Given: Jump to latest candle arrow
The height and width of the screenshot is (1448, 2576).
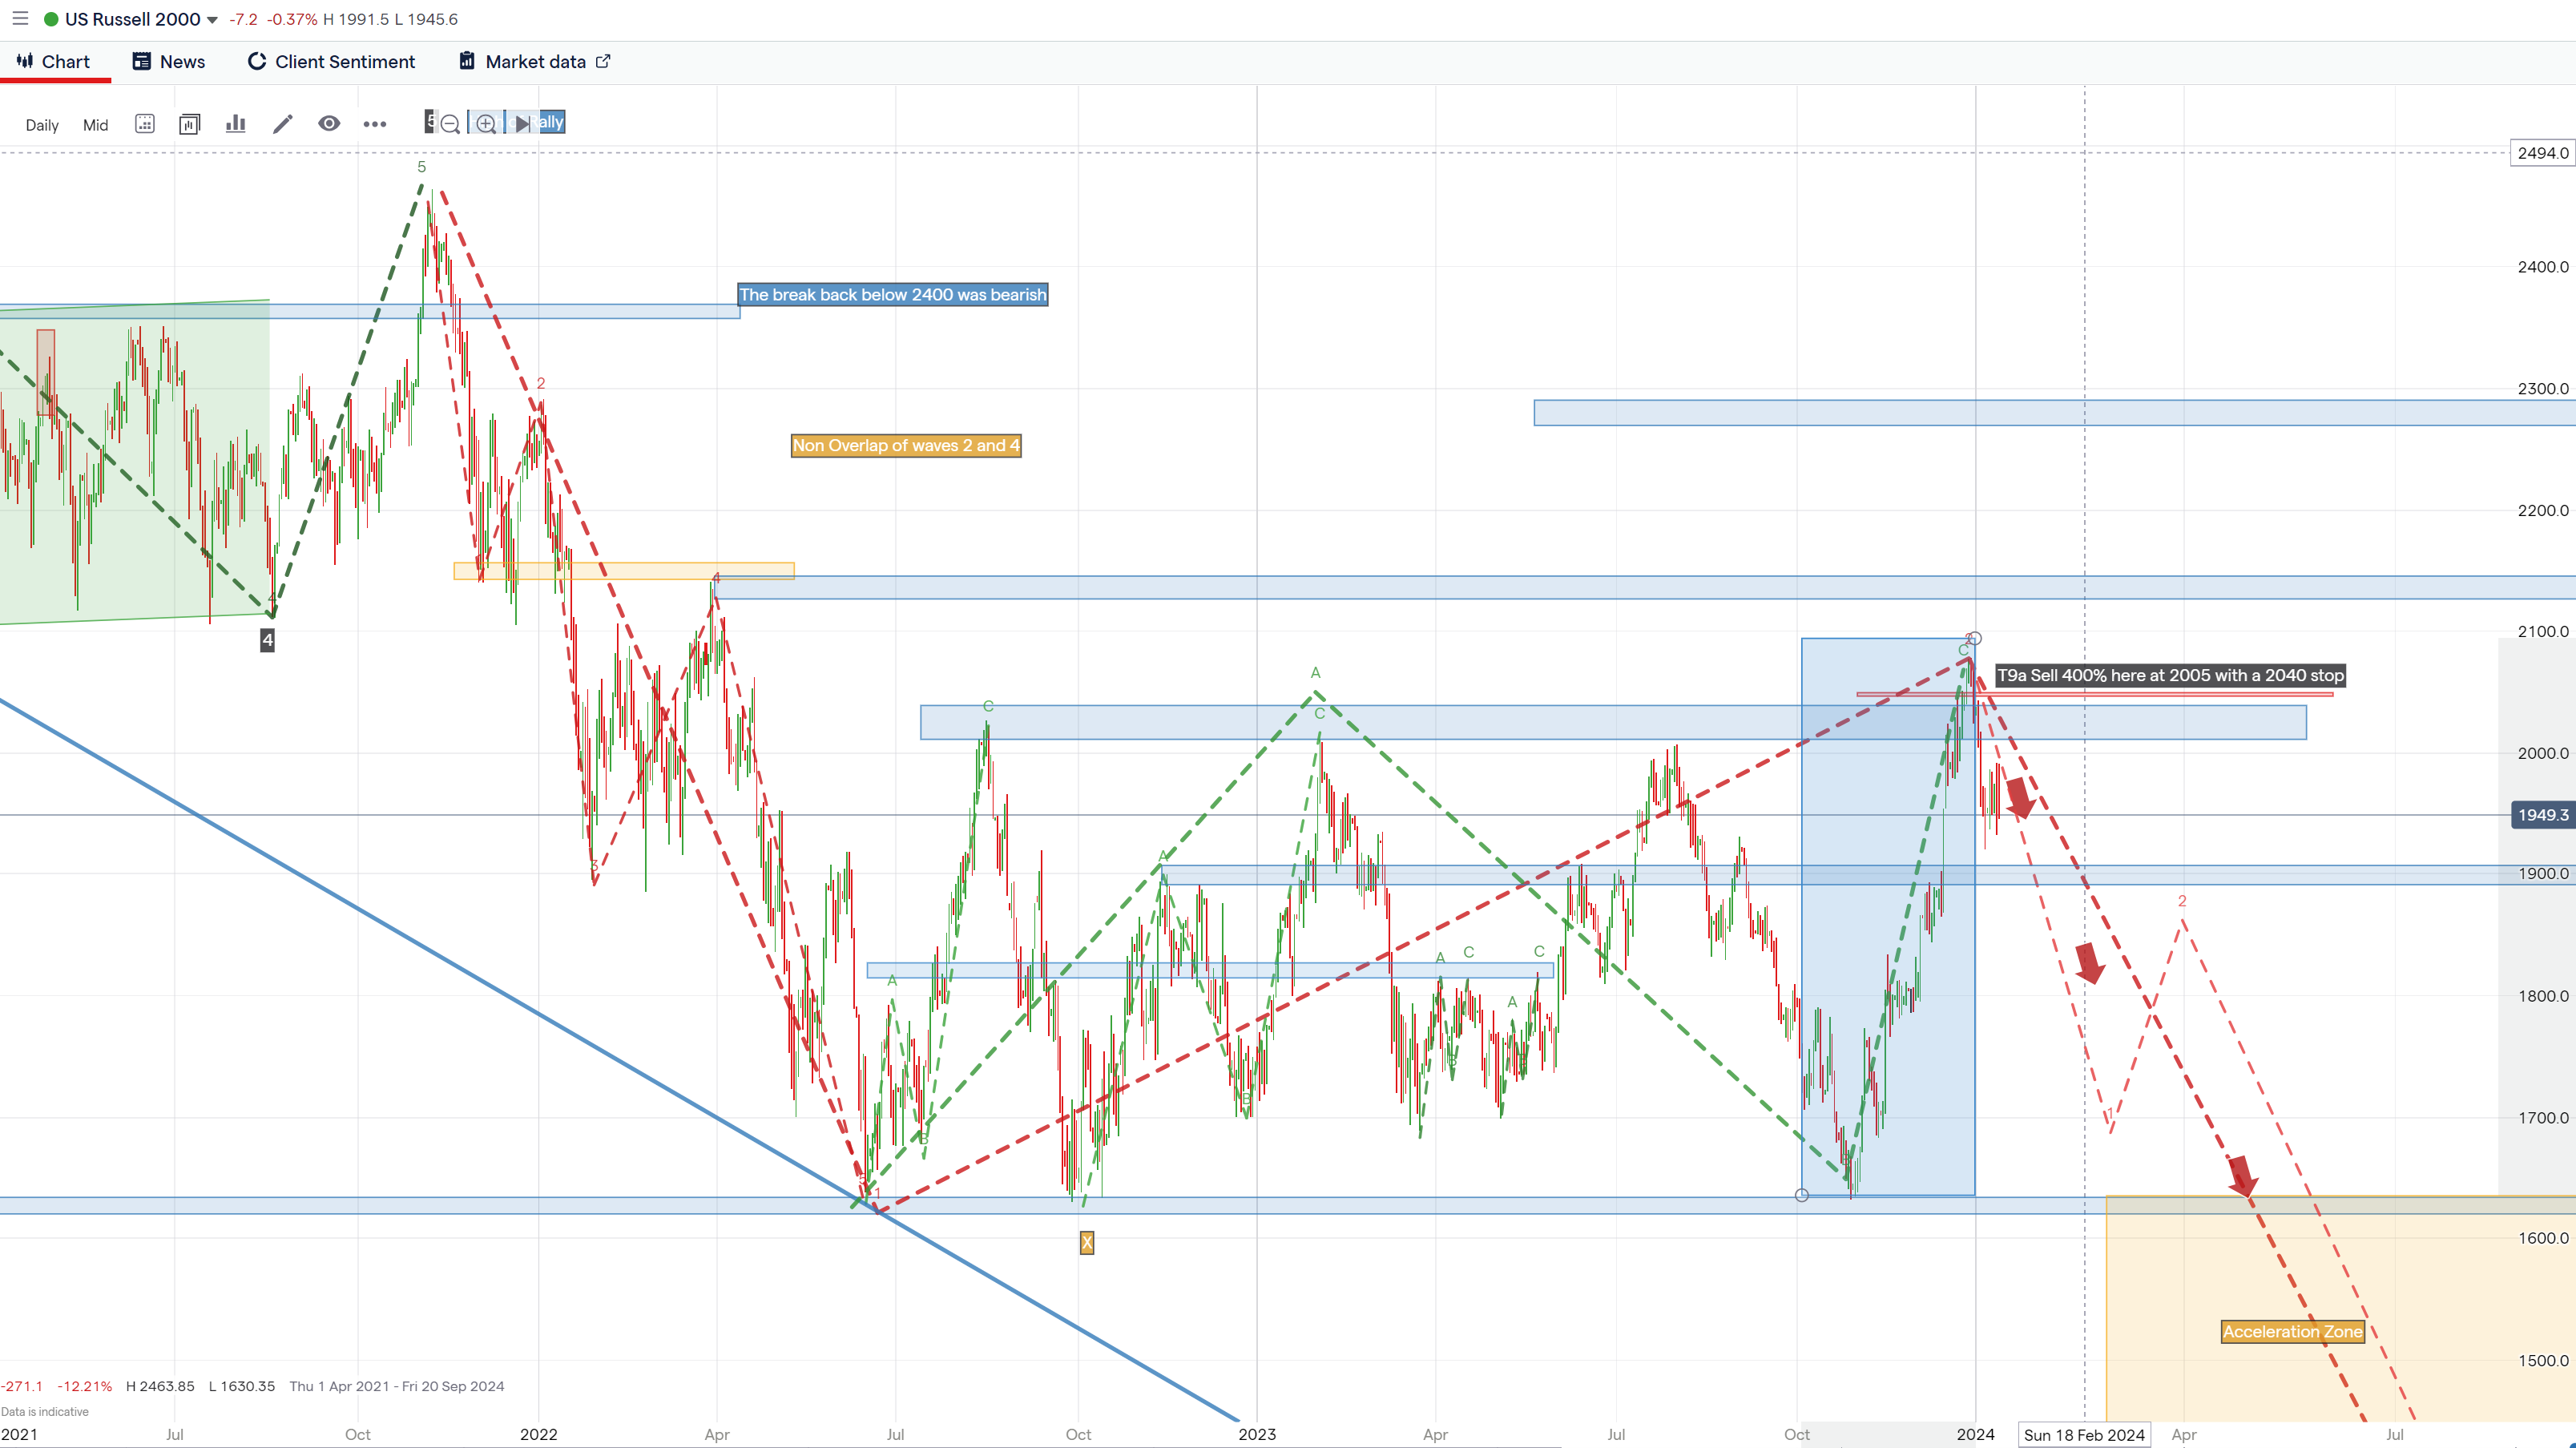Looking at the screenshot, I should click(522, 124).
